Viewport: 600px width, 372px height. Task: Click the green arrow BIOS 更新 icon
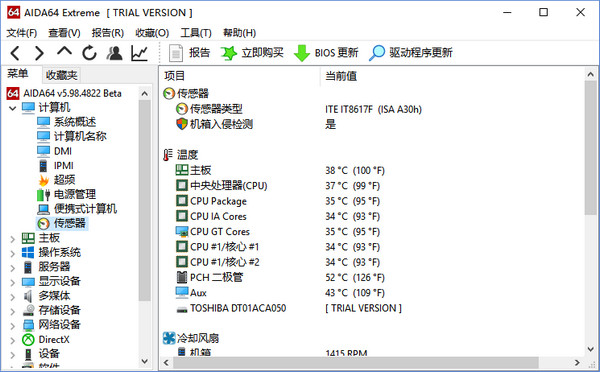(x=302, y=53)
